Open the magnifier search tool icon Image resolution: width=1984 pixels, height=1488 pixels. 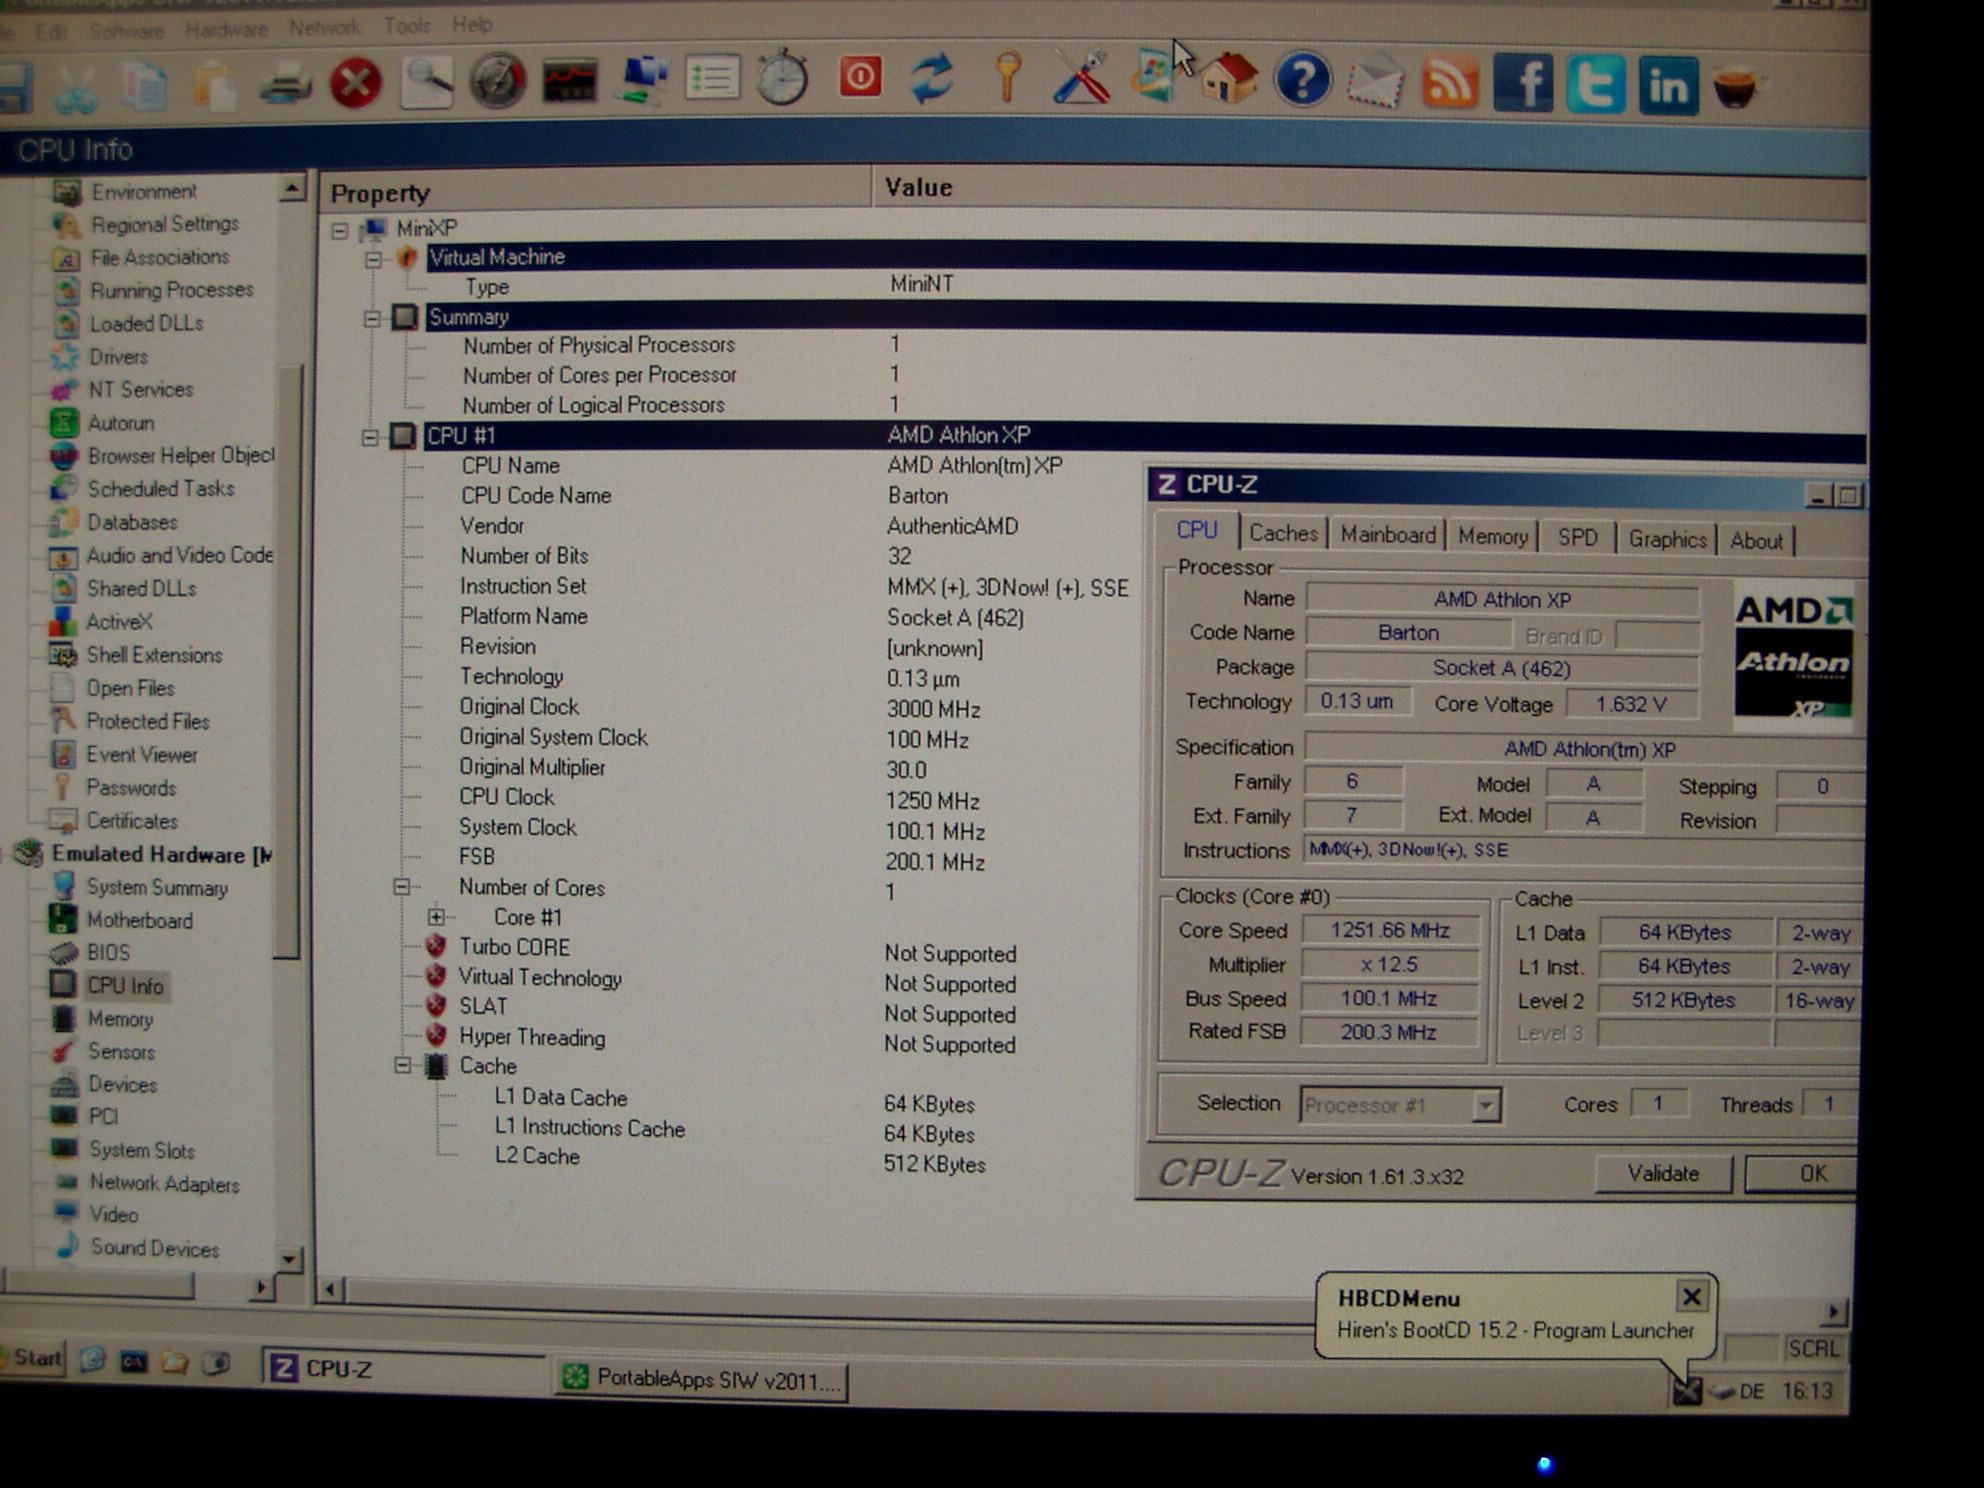click(427, 81)
